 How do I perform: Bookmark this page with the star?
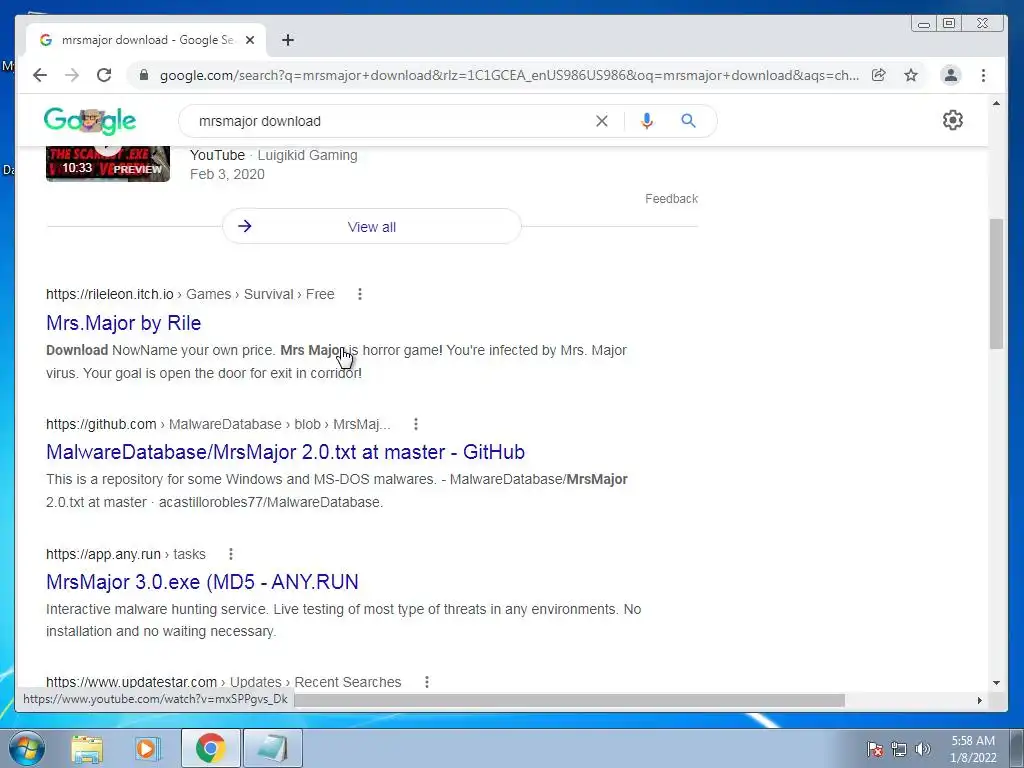point(911,75)
